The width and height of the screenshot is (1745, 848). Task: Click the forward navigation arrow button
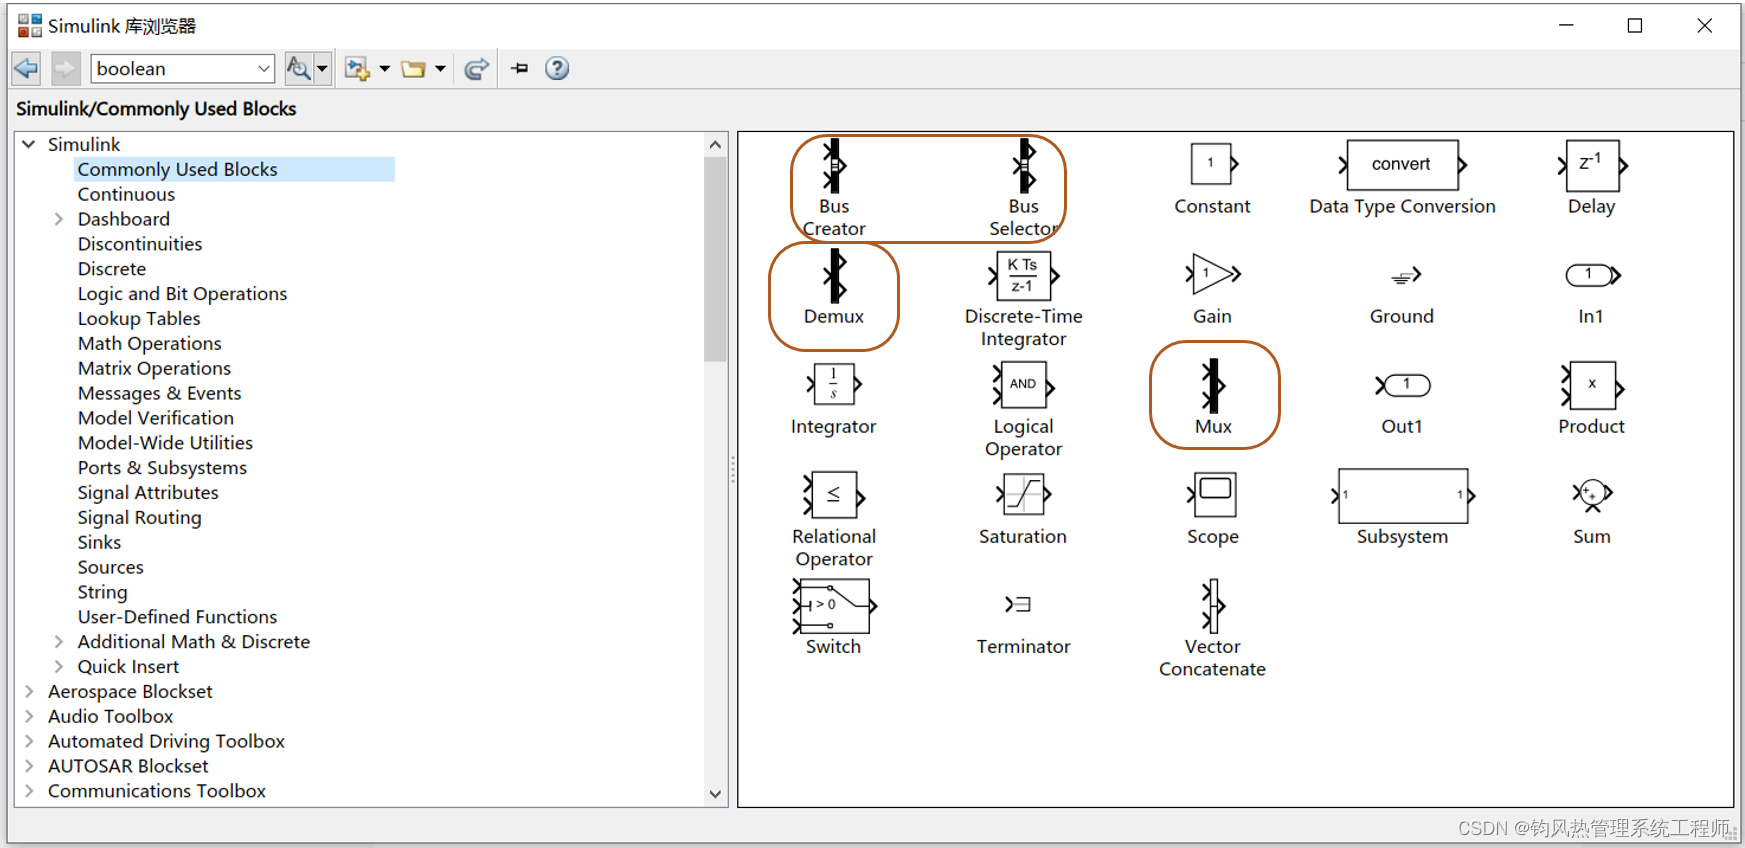[x=65, y=68]
